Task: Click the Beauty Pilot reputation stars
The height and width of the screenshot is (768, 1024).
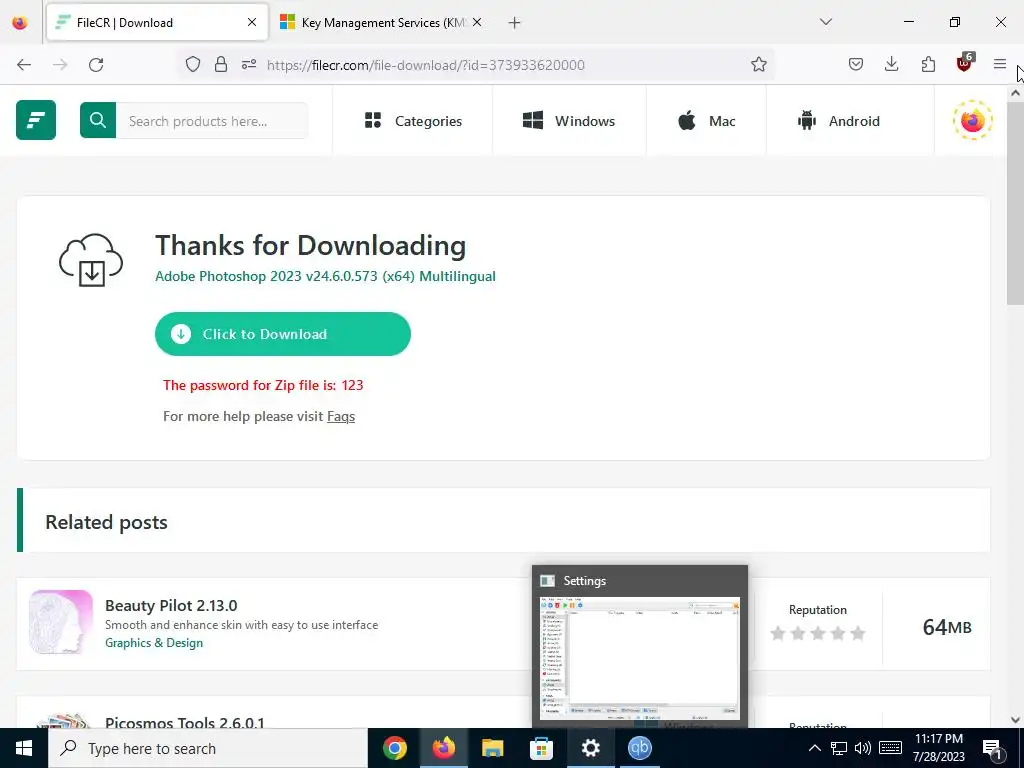Action: point(818,633)
